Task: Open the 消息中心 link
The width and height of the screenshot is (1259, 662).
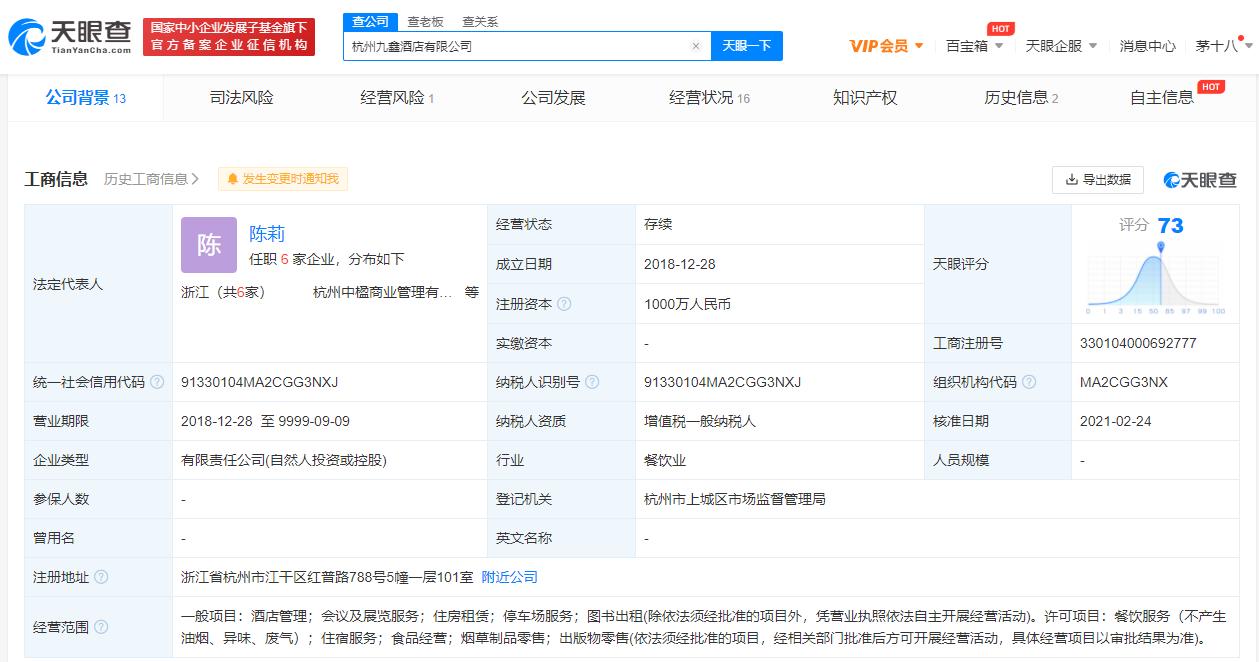Action: point(1147,46)
